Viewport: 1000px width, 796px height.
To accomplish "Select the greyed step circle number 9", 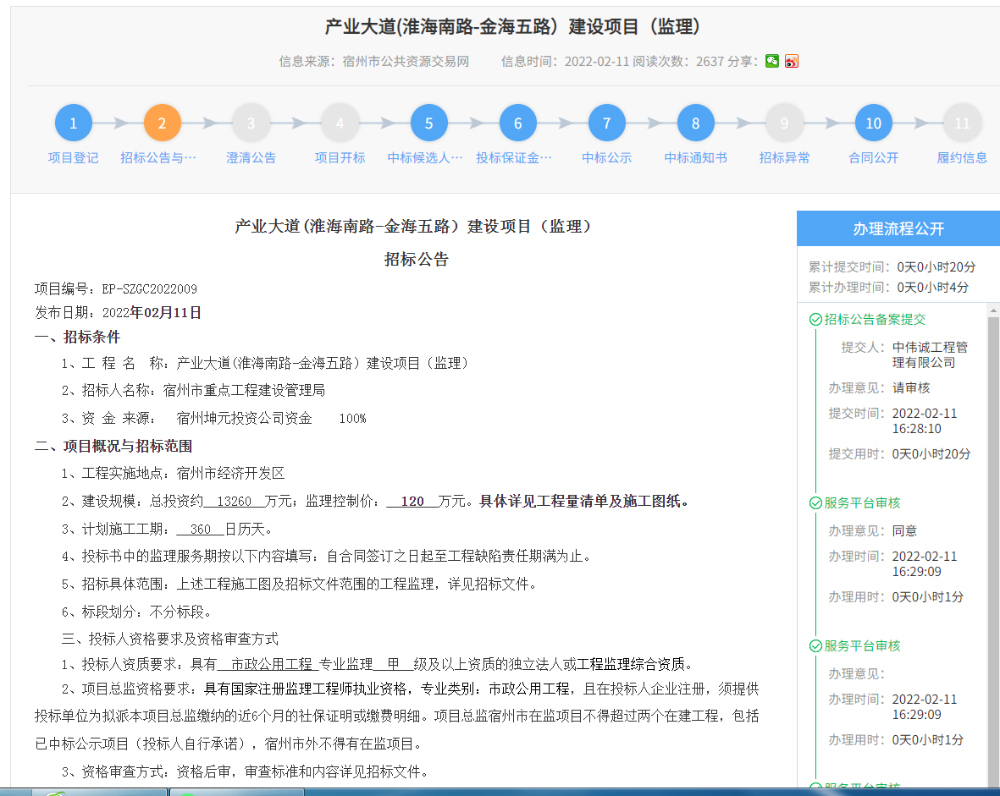I will click(784, 123).
